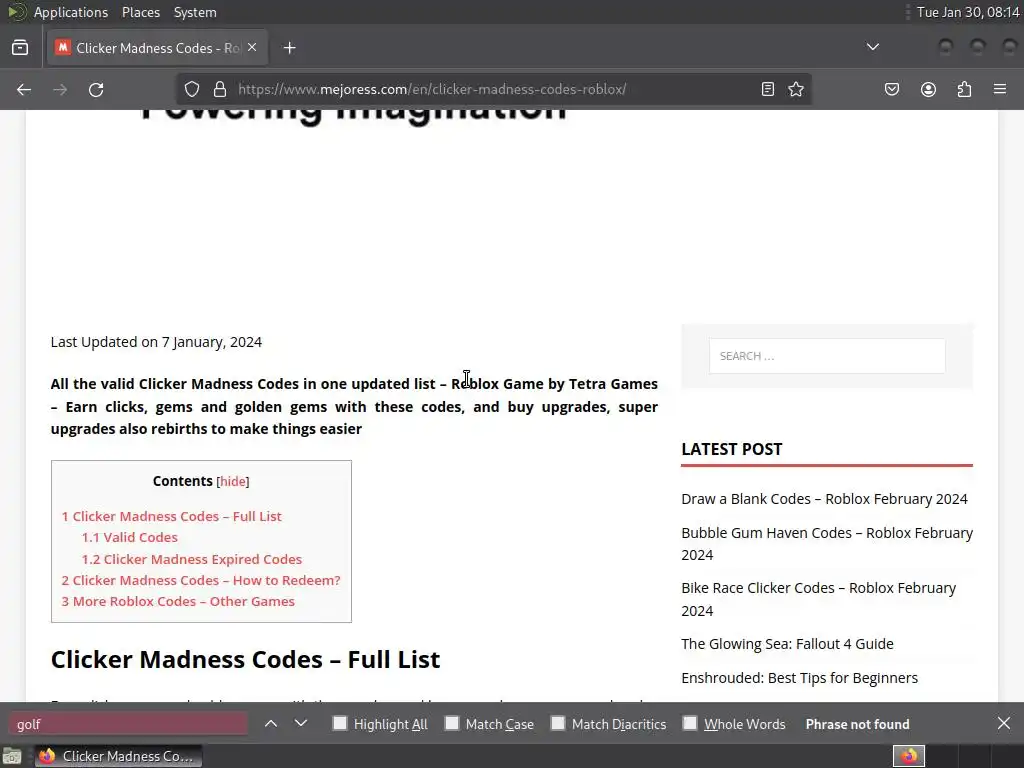This screenshot has width=1024, height=768.
Task: Click the Applications menu logo icon
Action: pos(17,12)
